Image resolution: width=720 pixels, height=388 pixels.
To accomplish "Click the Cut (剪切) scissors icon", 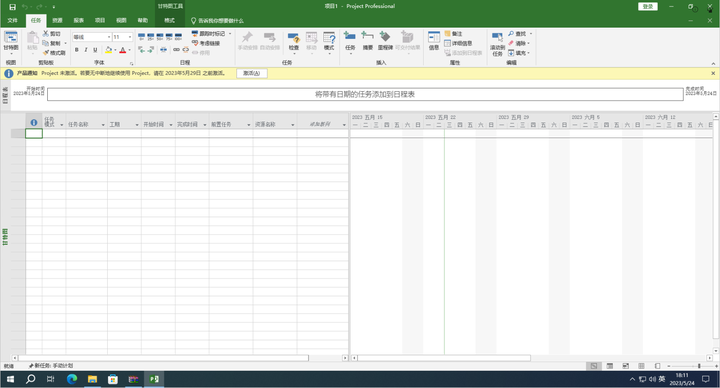I will pos(46,34).
